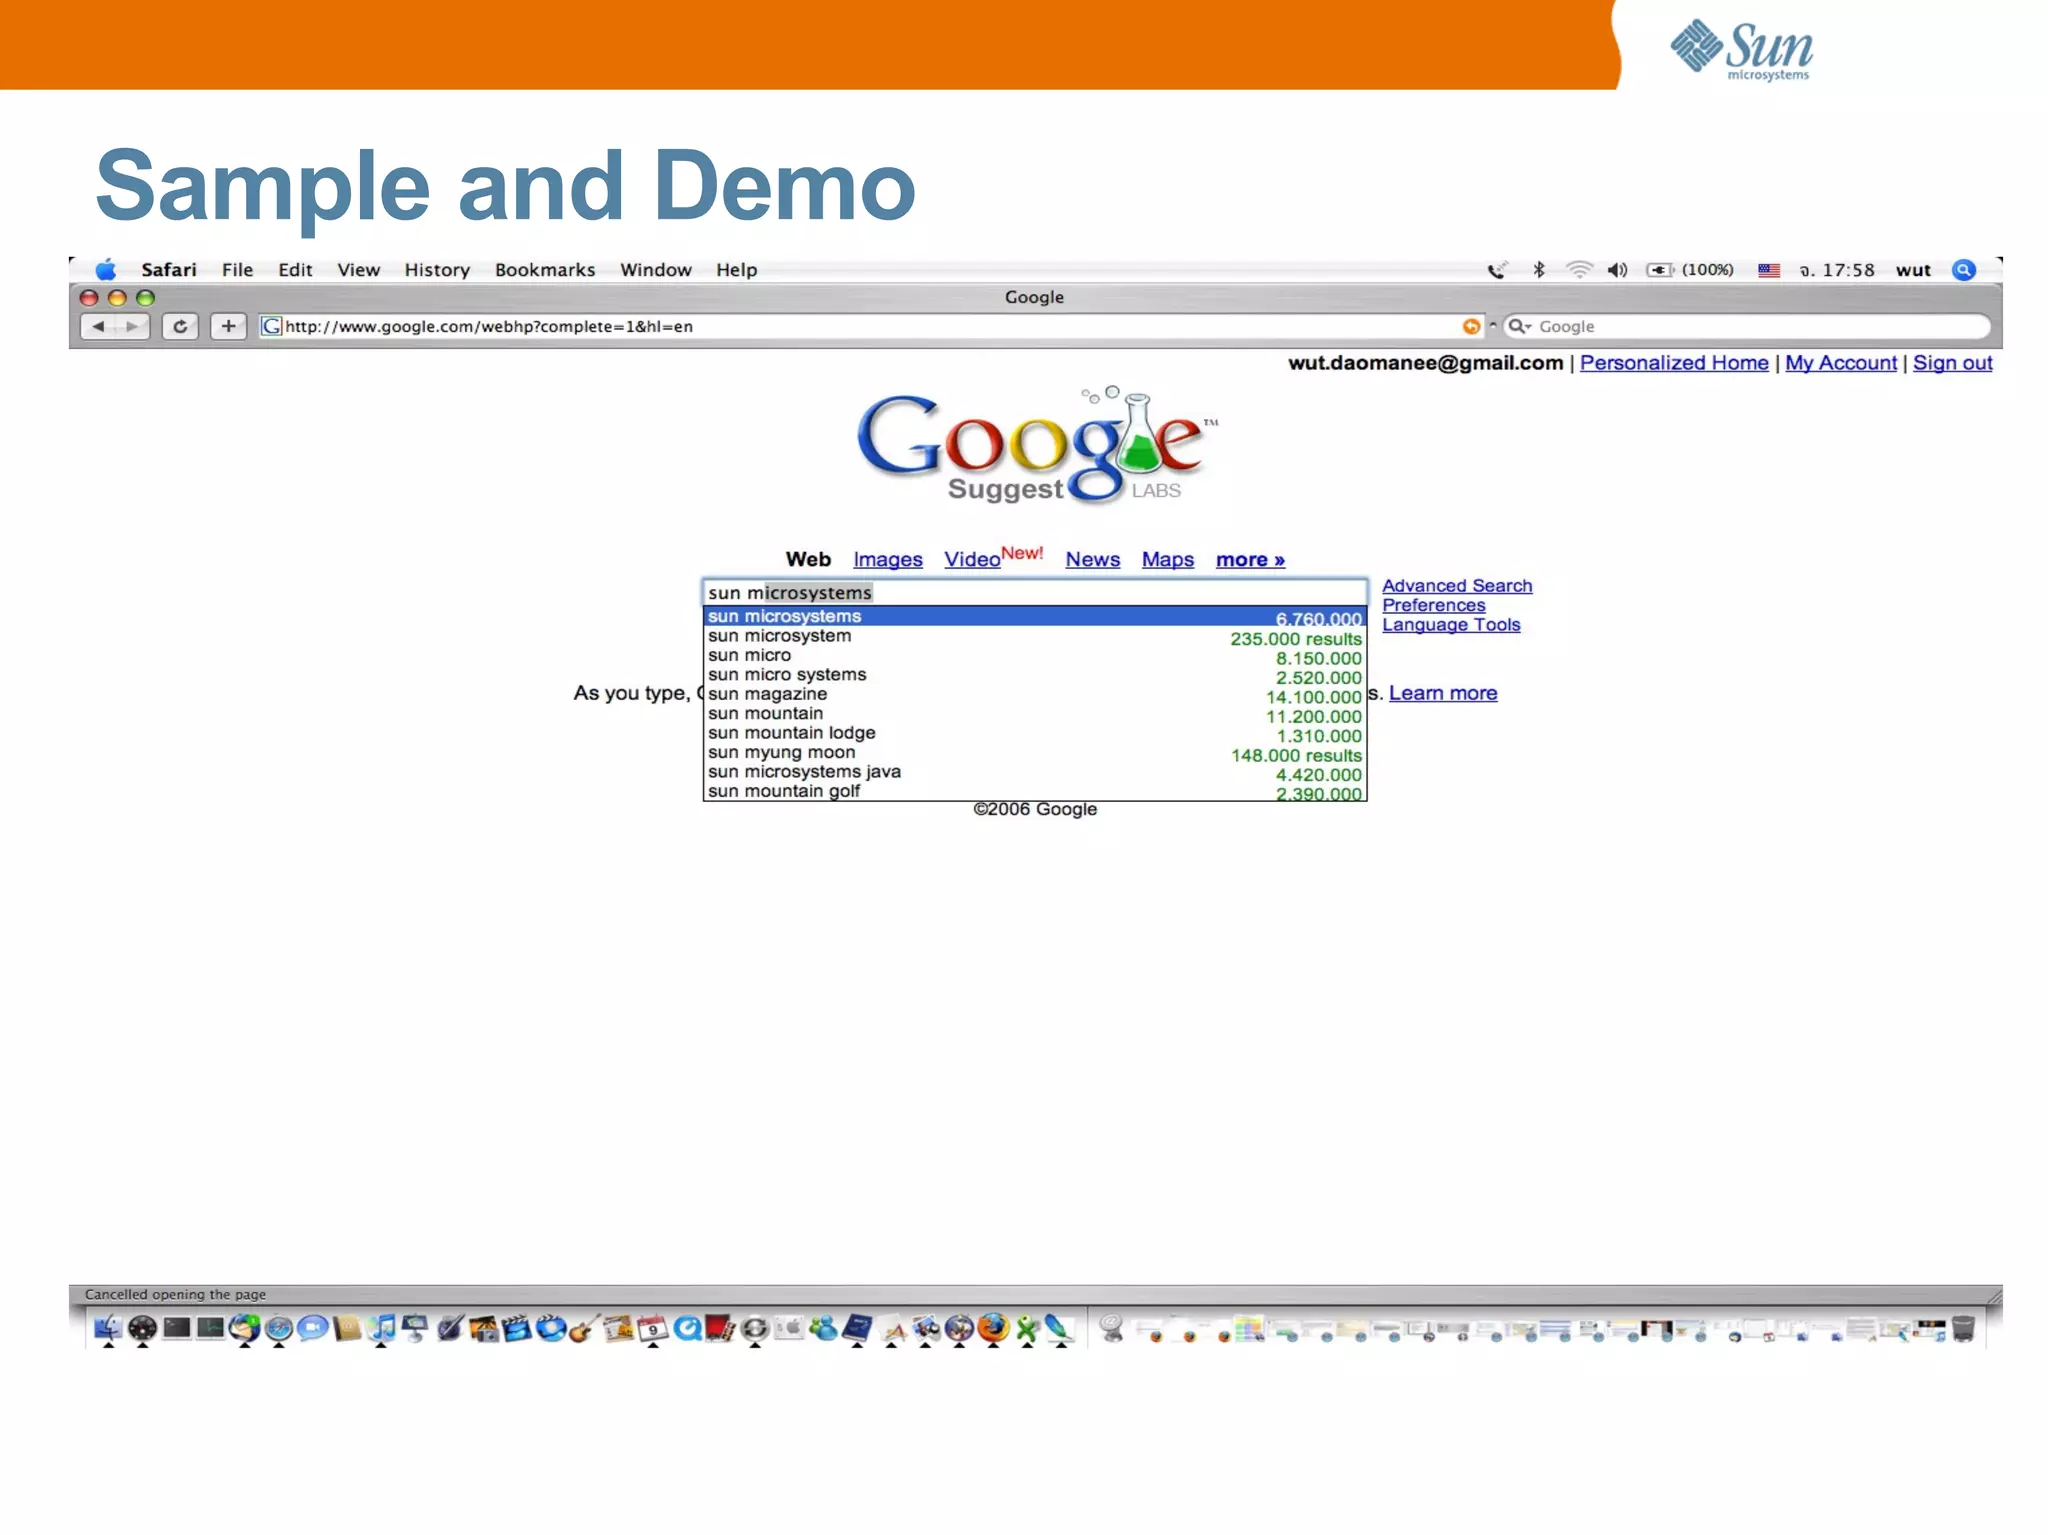Launch Dashboard from the dock
Screen dimensions: 2048x1535
(142, 1328)
